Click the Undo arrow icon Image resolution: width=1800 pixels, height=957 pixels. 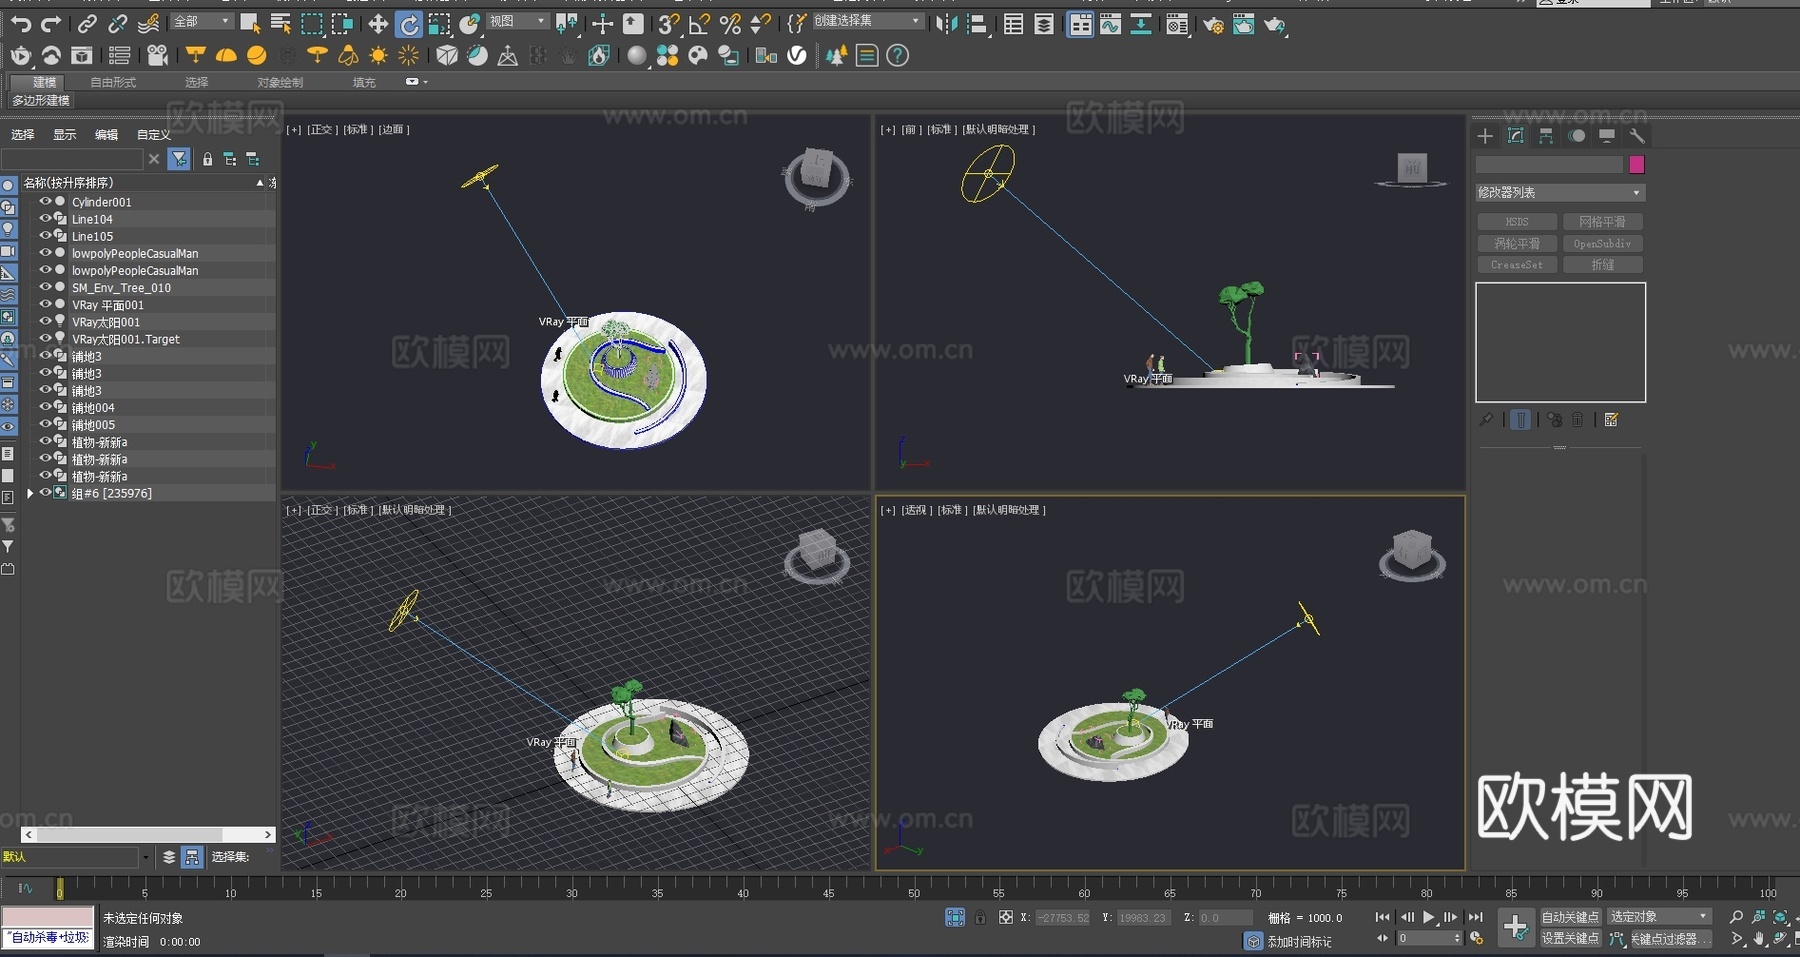20,24
